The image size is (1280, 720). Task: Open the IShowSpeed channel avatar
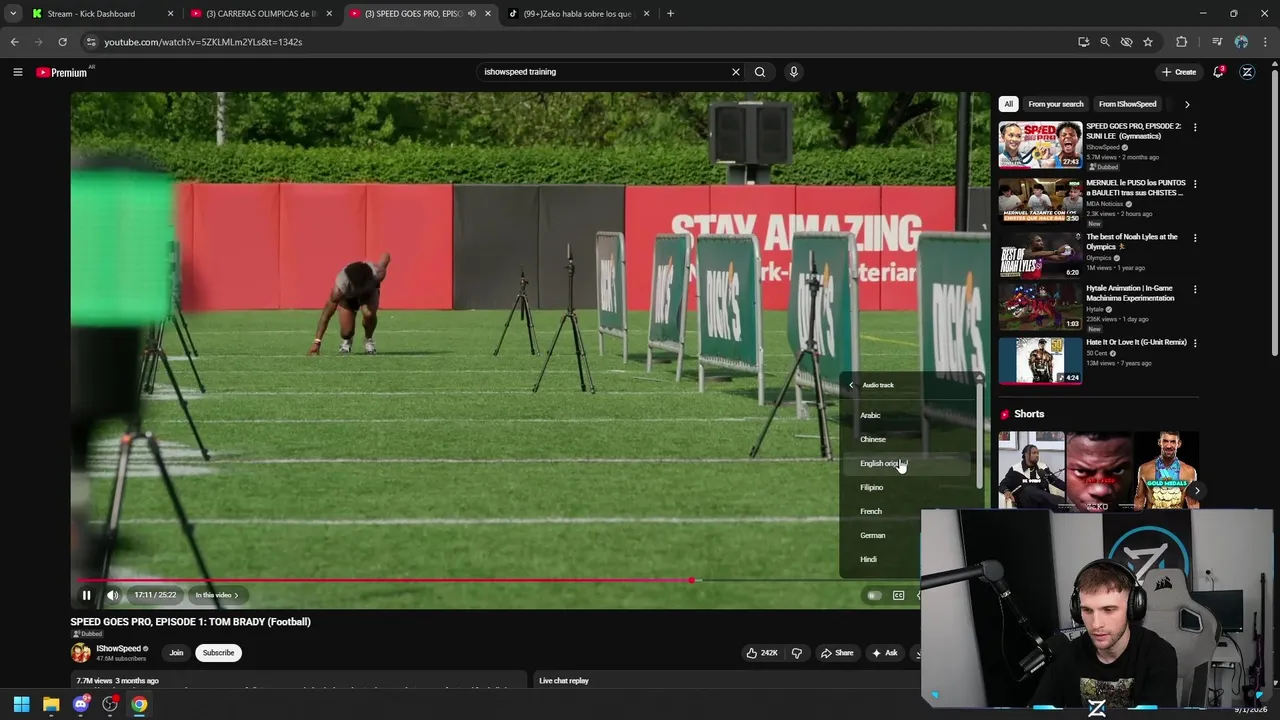click(80, 653)
